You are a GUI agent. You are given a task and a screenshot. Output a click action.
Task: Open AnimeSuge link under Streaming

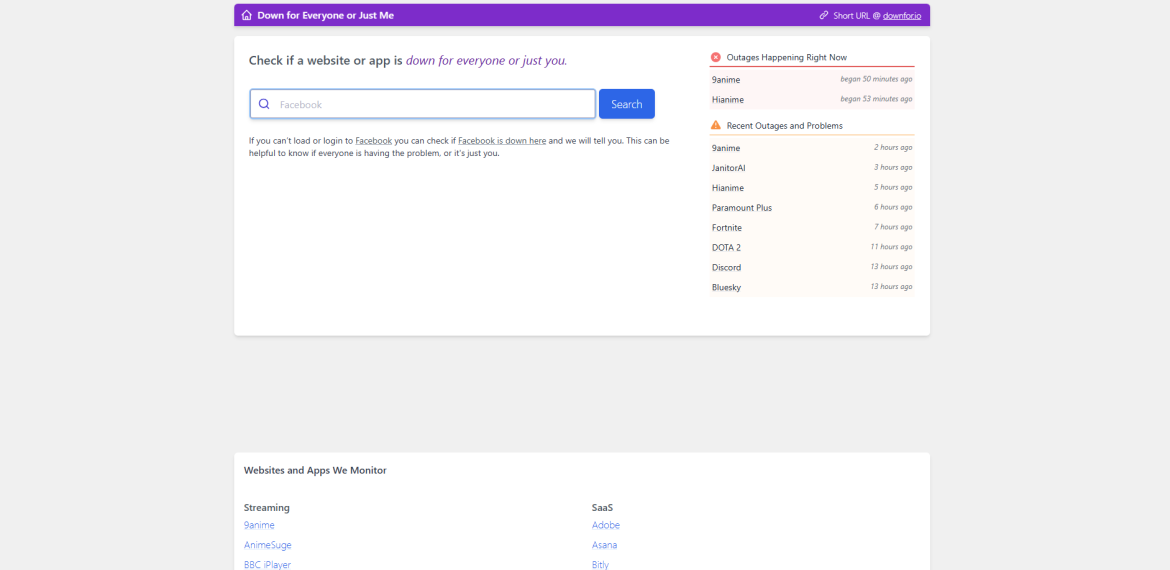tap(268, 545)
